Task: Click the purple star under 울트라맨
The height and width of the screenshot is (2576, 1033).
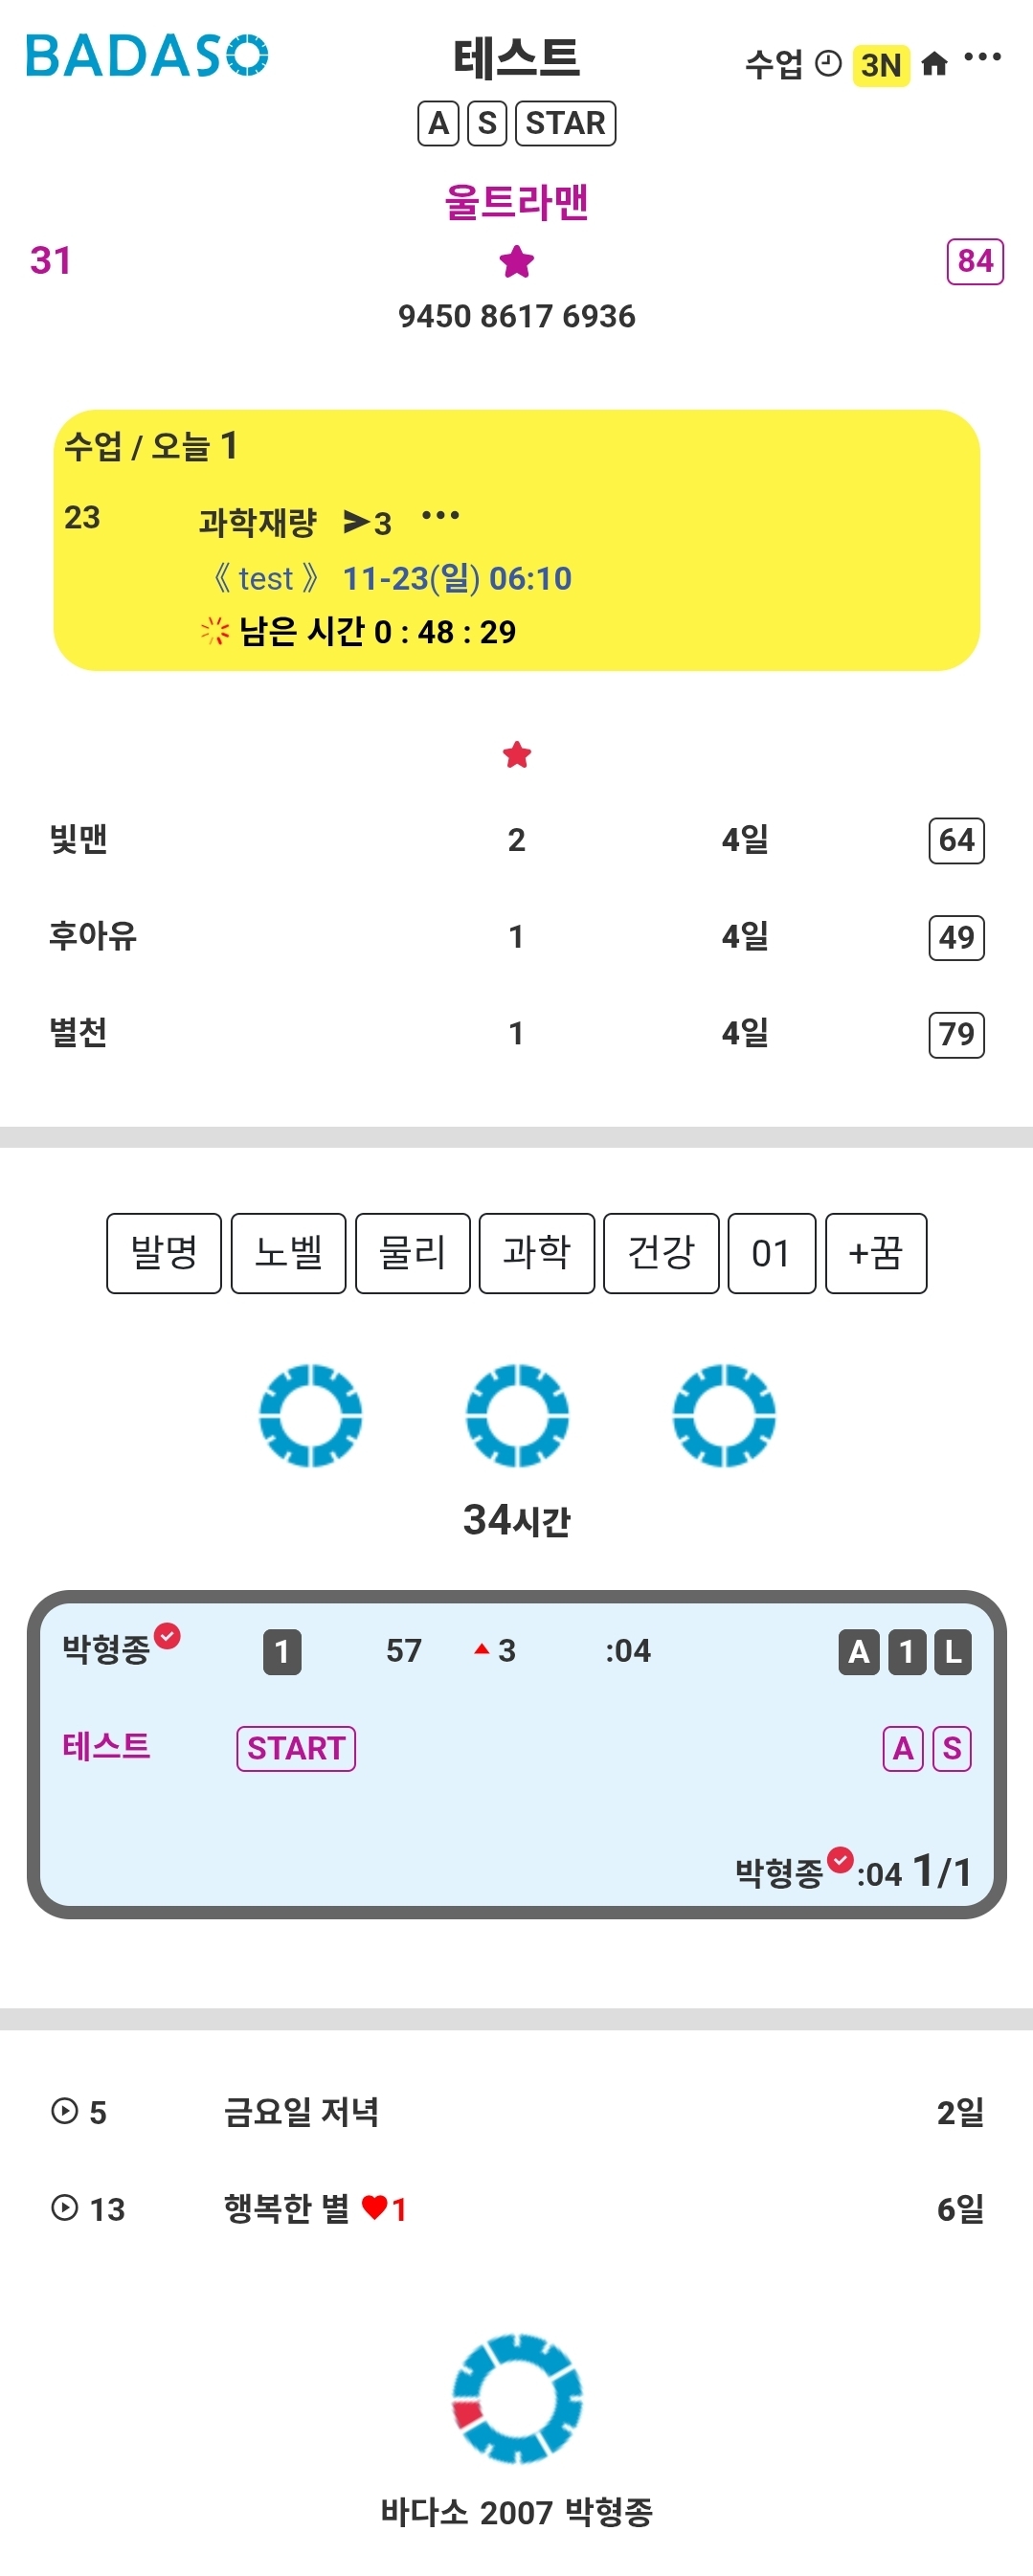Action: click(x=516, y=262)
